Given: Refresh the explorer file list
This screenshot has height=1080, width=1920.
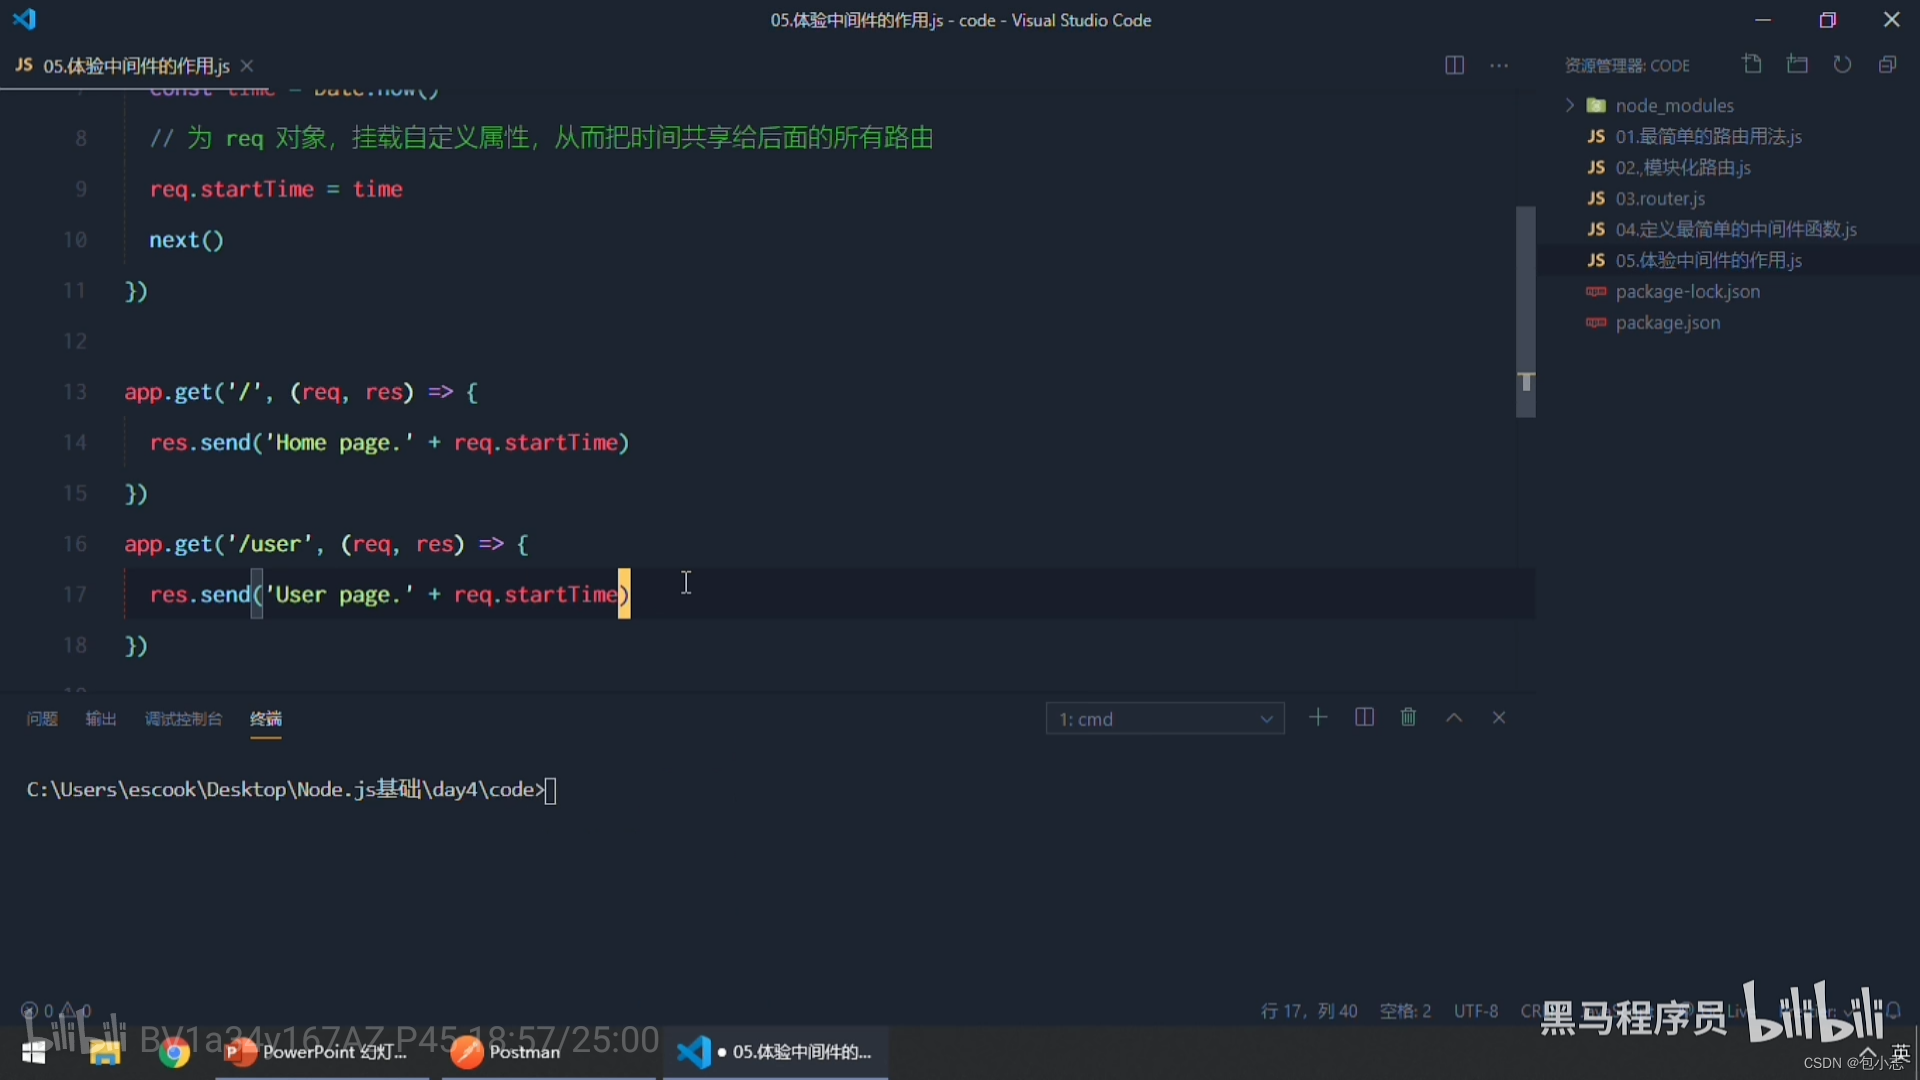Looking at the screenshot, I should click(x=1842, y=64).
